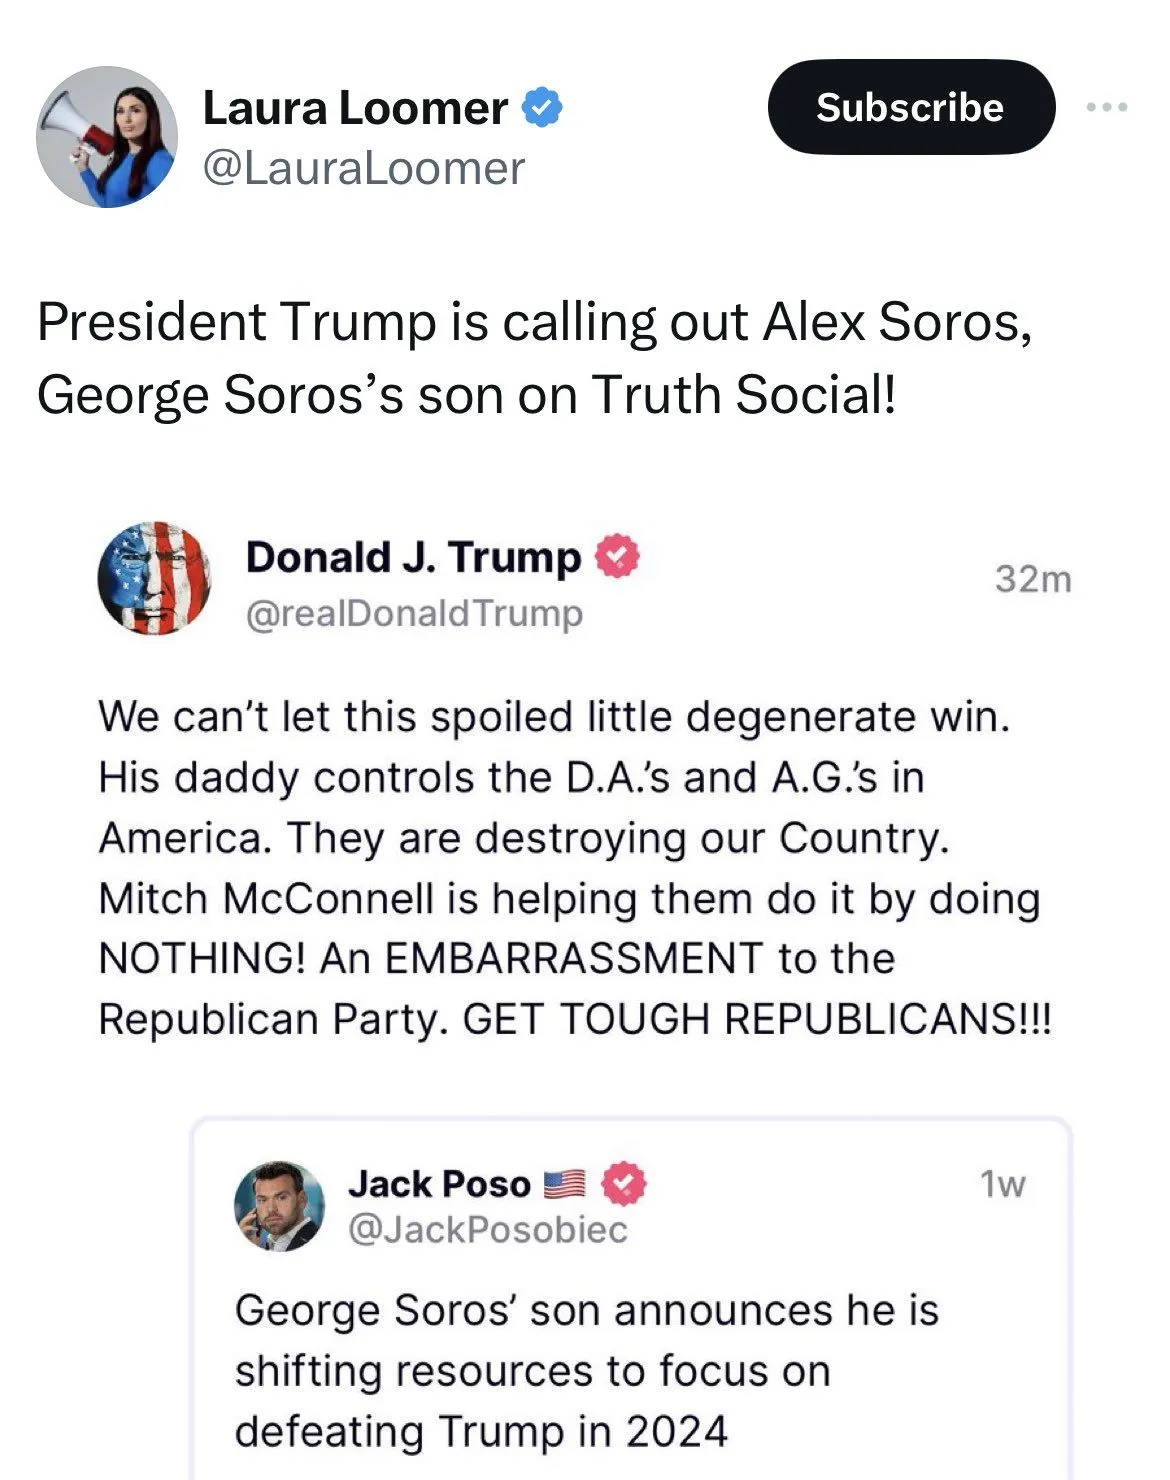Open Laura Loomer's profile avatar
This screenshot has height=1480, width=1170.
(x=107, y=137)
